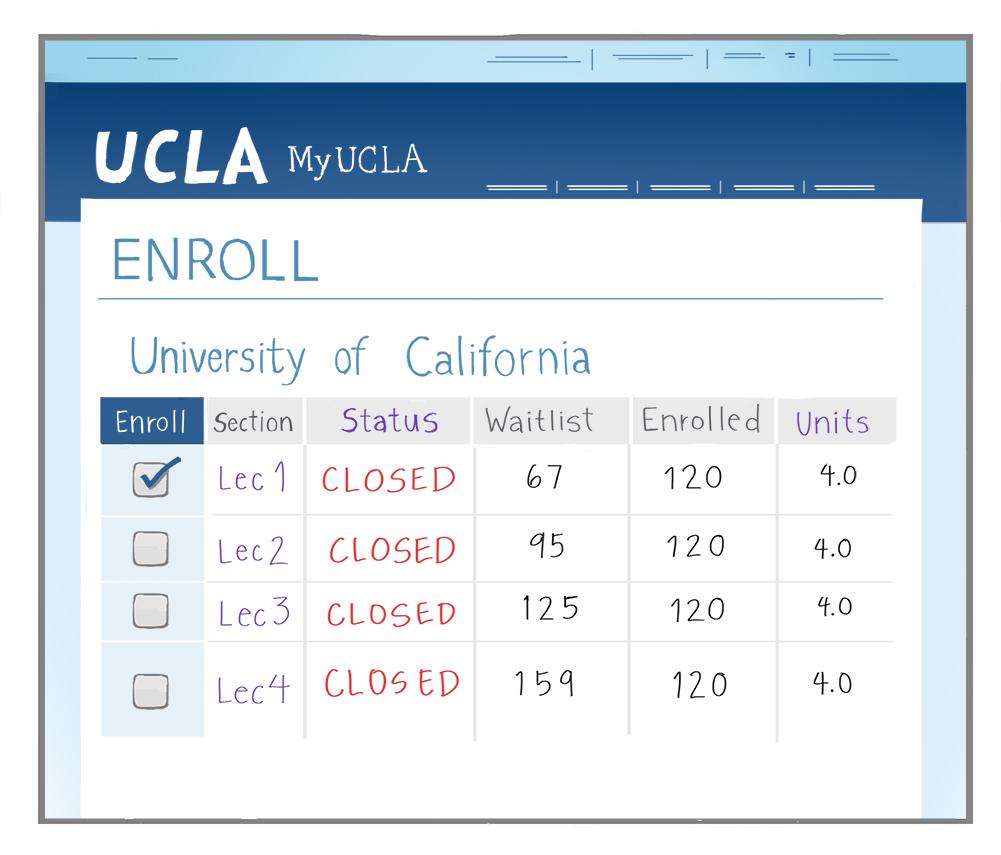Viewport: 1001px width, 855px height.
Task: Click the Enroll column header
Action: (151, 422)
